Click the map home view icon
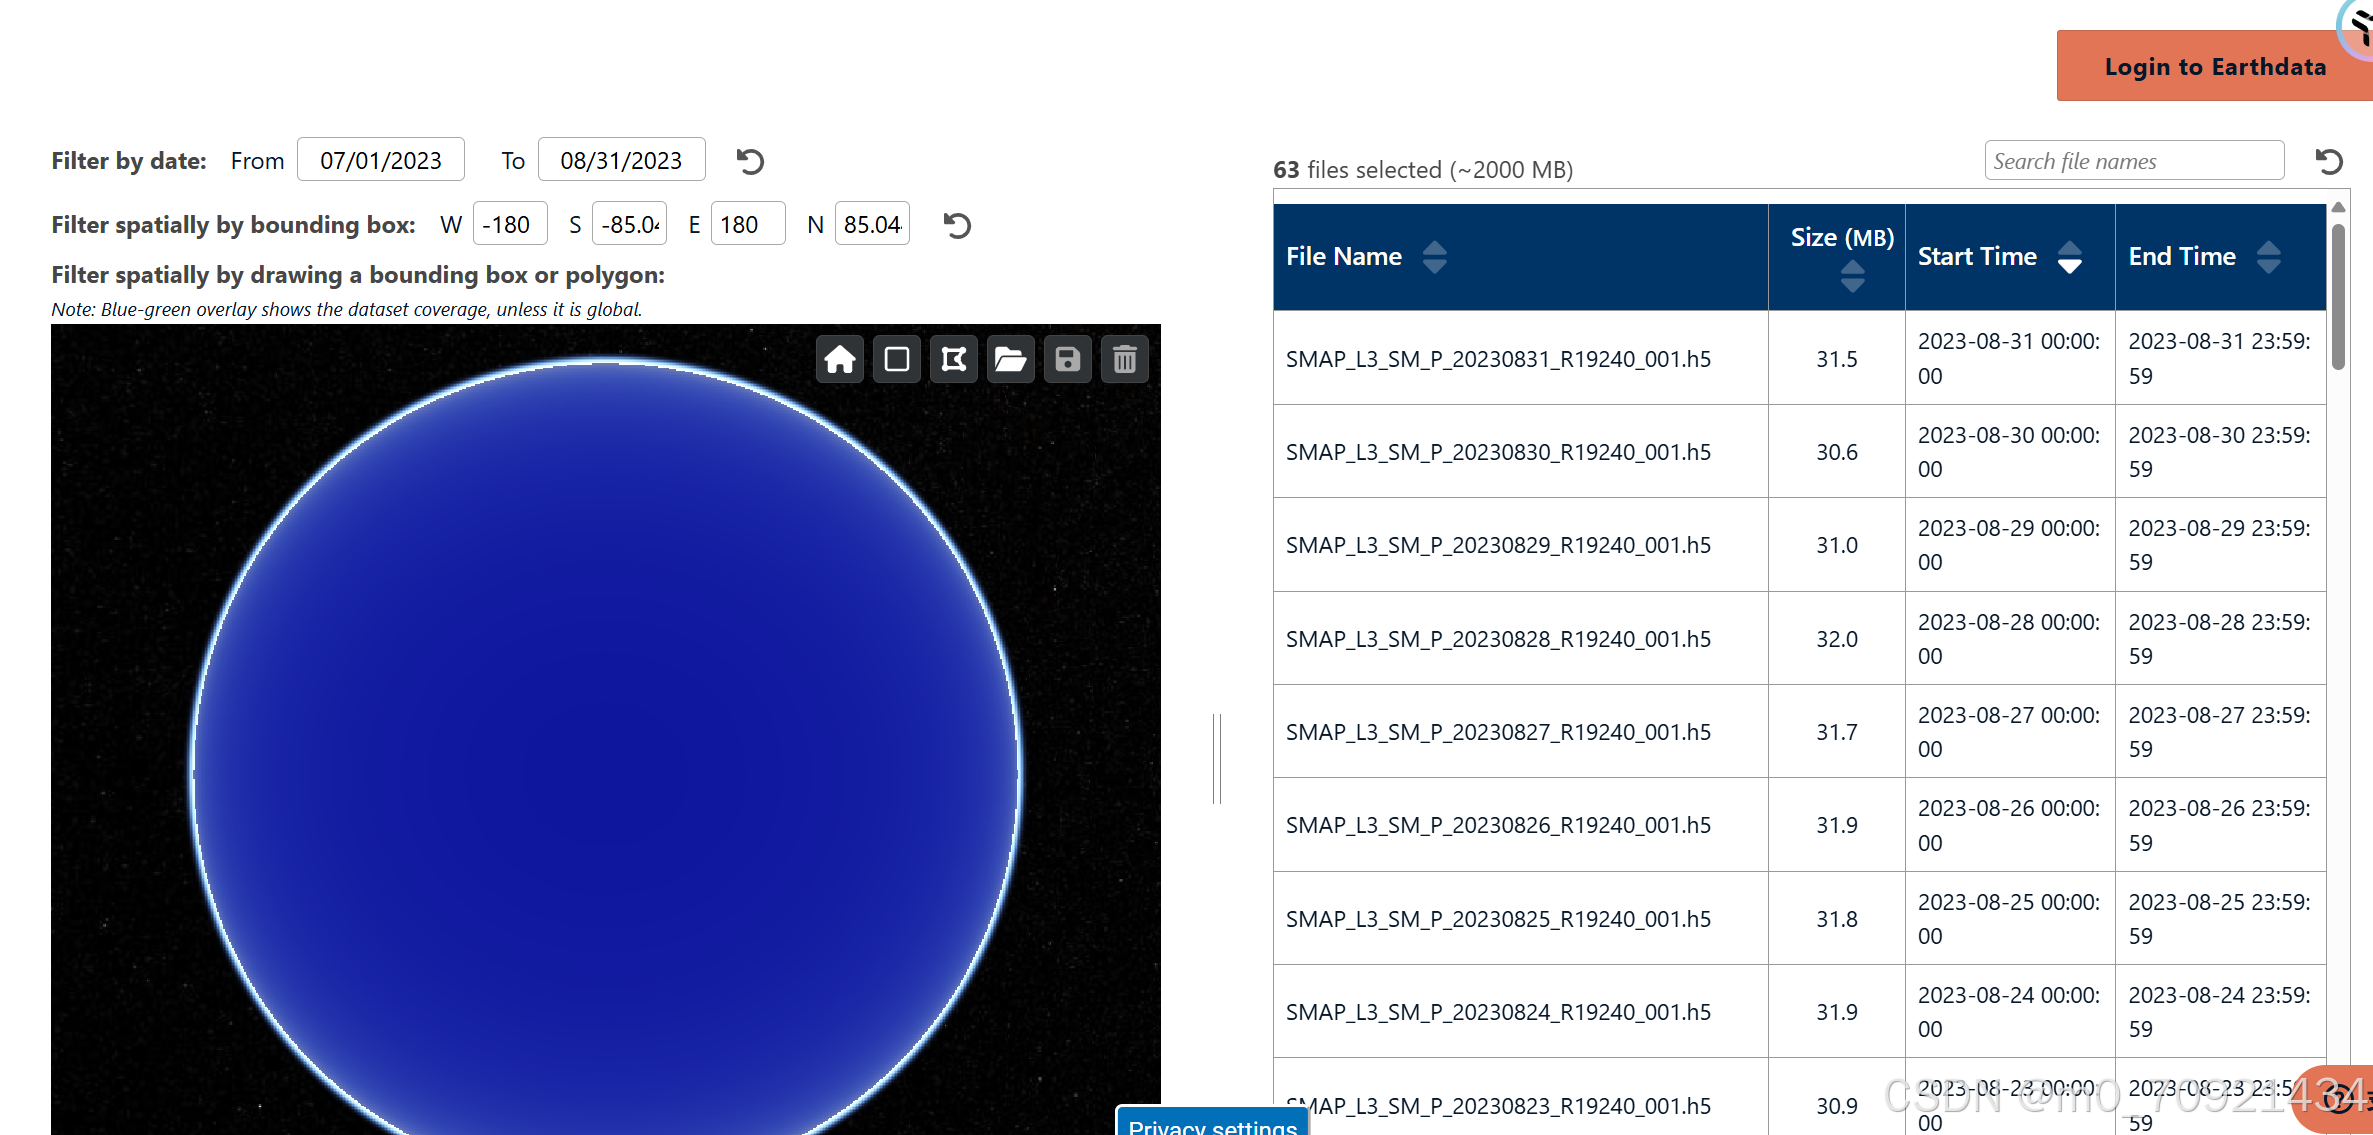2373x1135 pixels. [x=839, y=359]
